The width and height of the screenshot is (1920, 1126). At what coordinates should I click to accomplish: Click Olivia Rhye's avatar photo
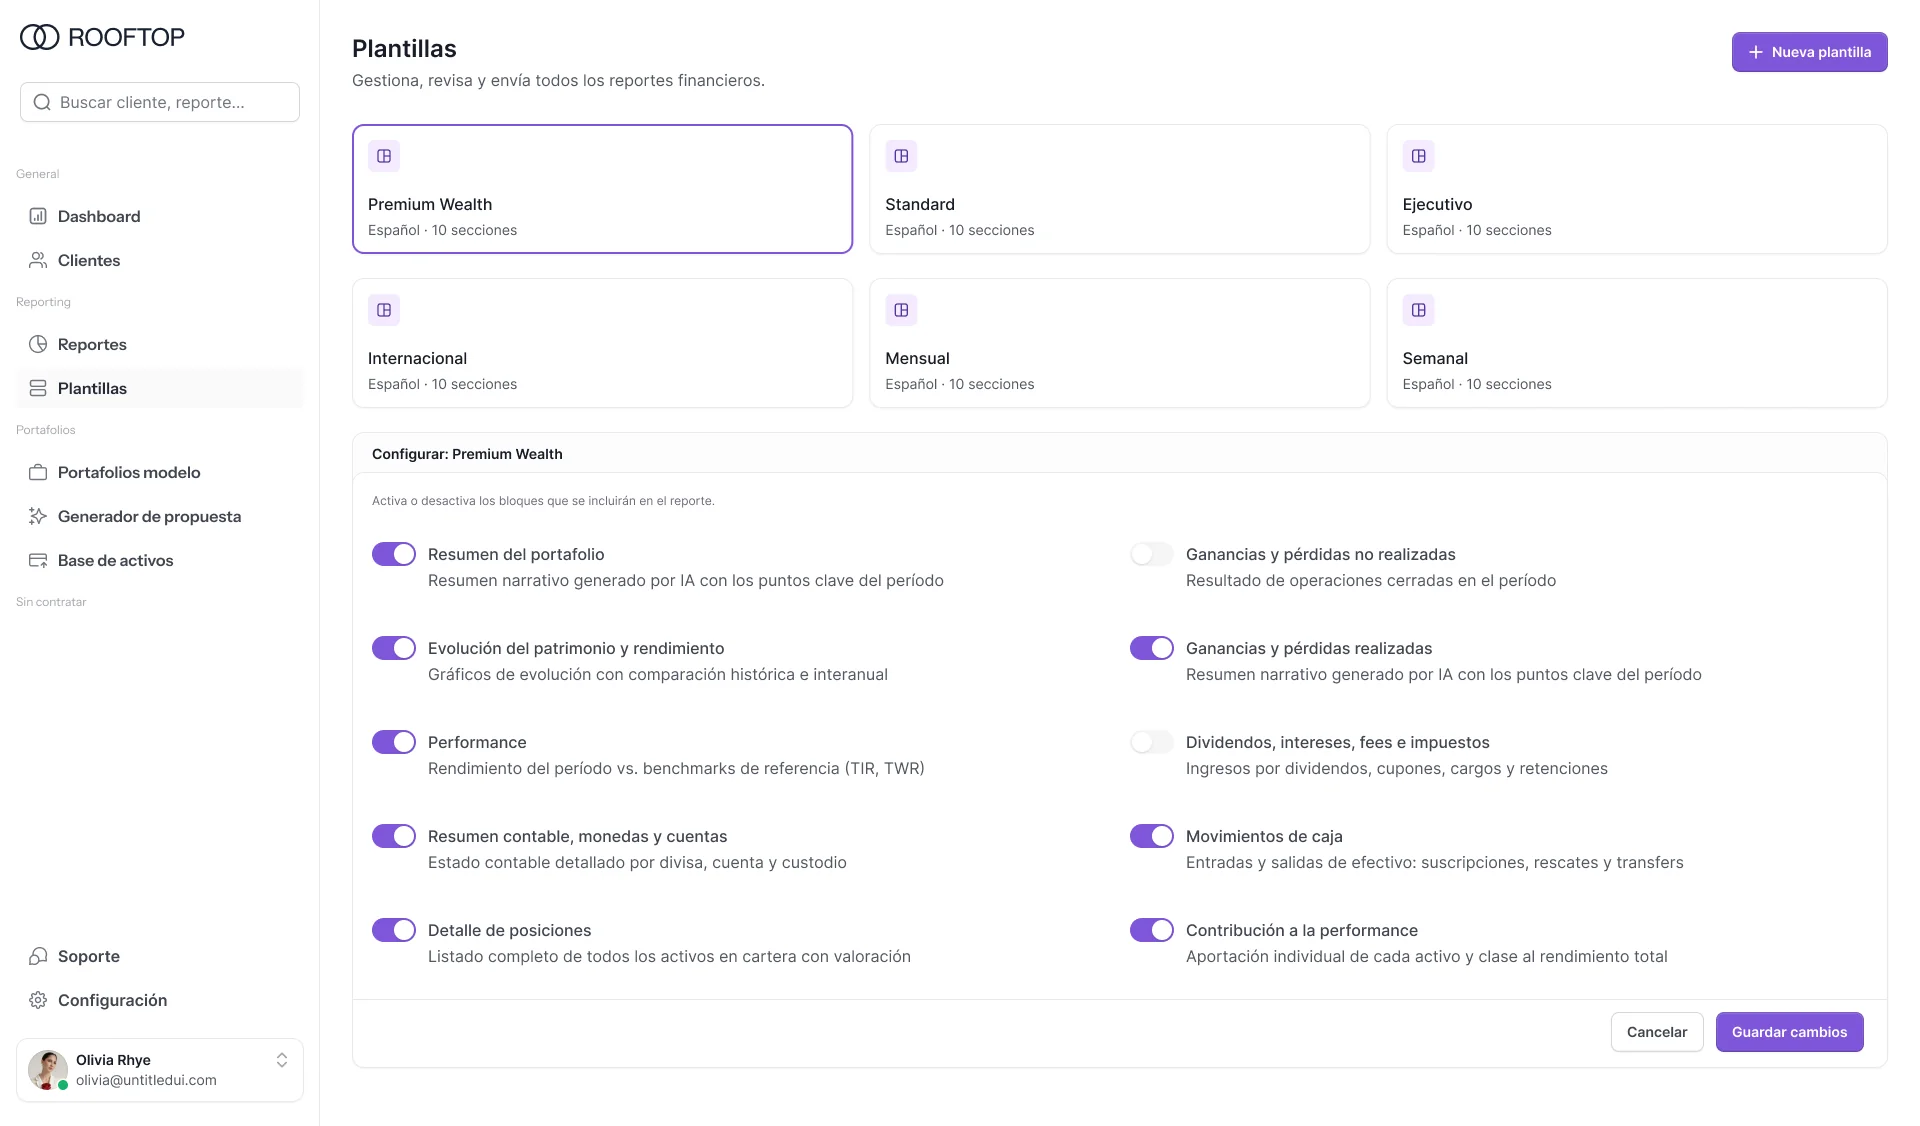click(47, 1070)
